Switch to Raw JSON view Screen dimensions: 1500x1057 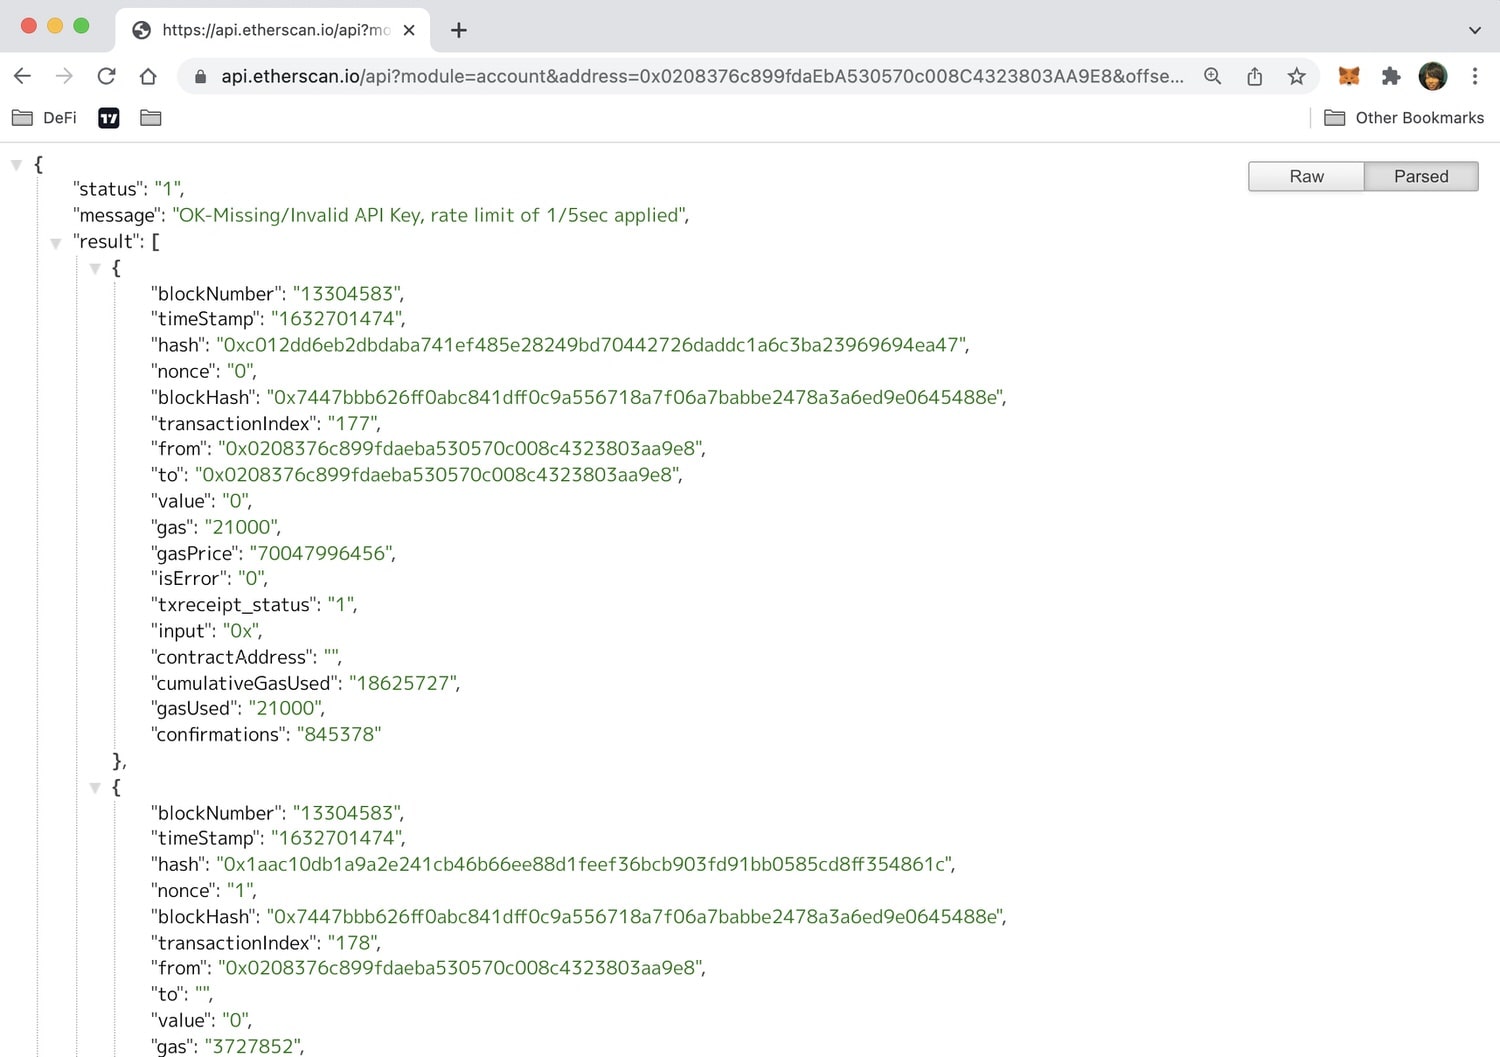pos(1306,176)
